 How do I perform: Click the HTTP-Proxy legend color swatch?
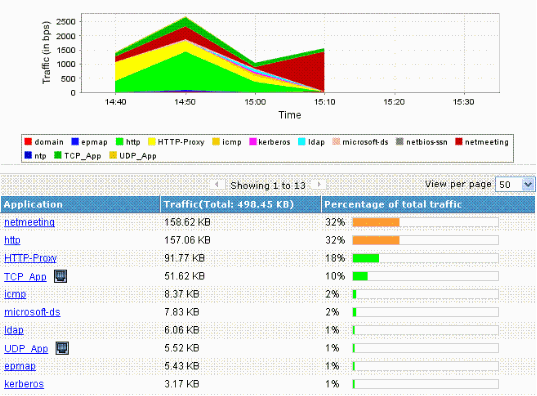(152, 141)
